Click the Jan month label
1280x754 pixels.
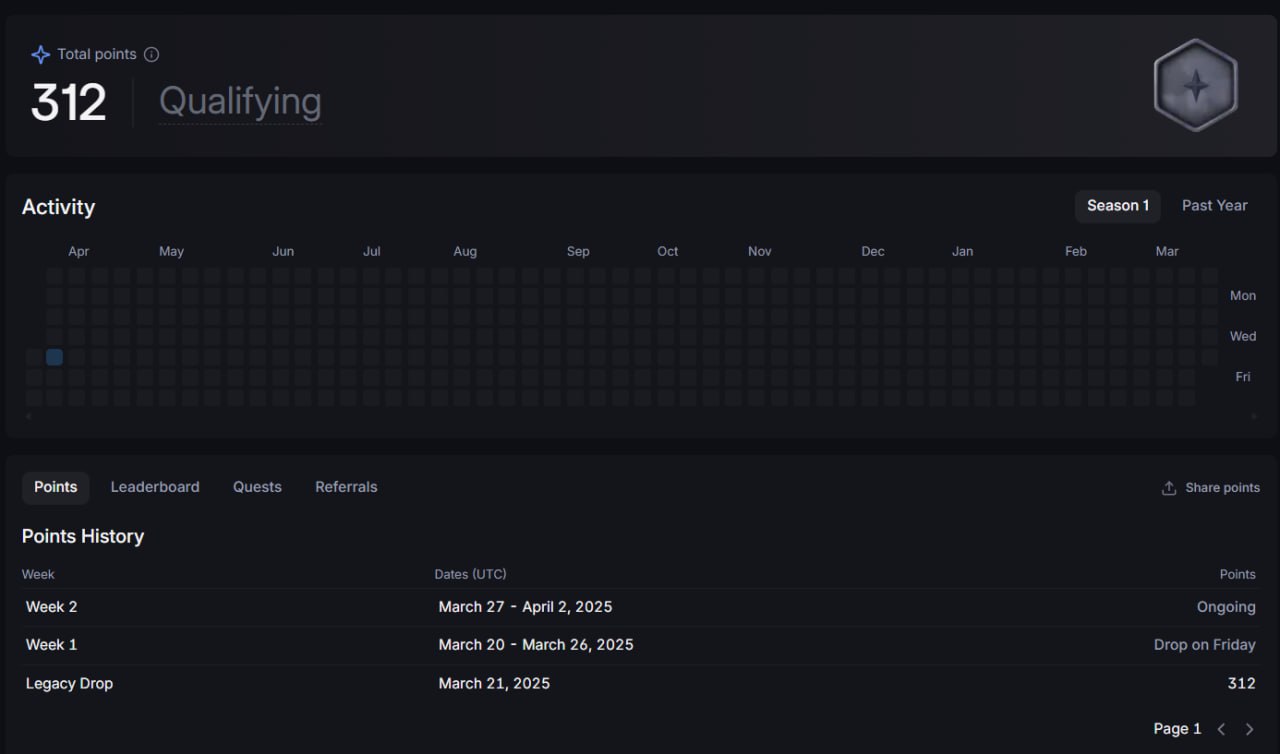pos(962,251)
